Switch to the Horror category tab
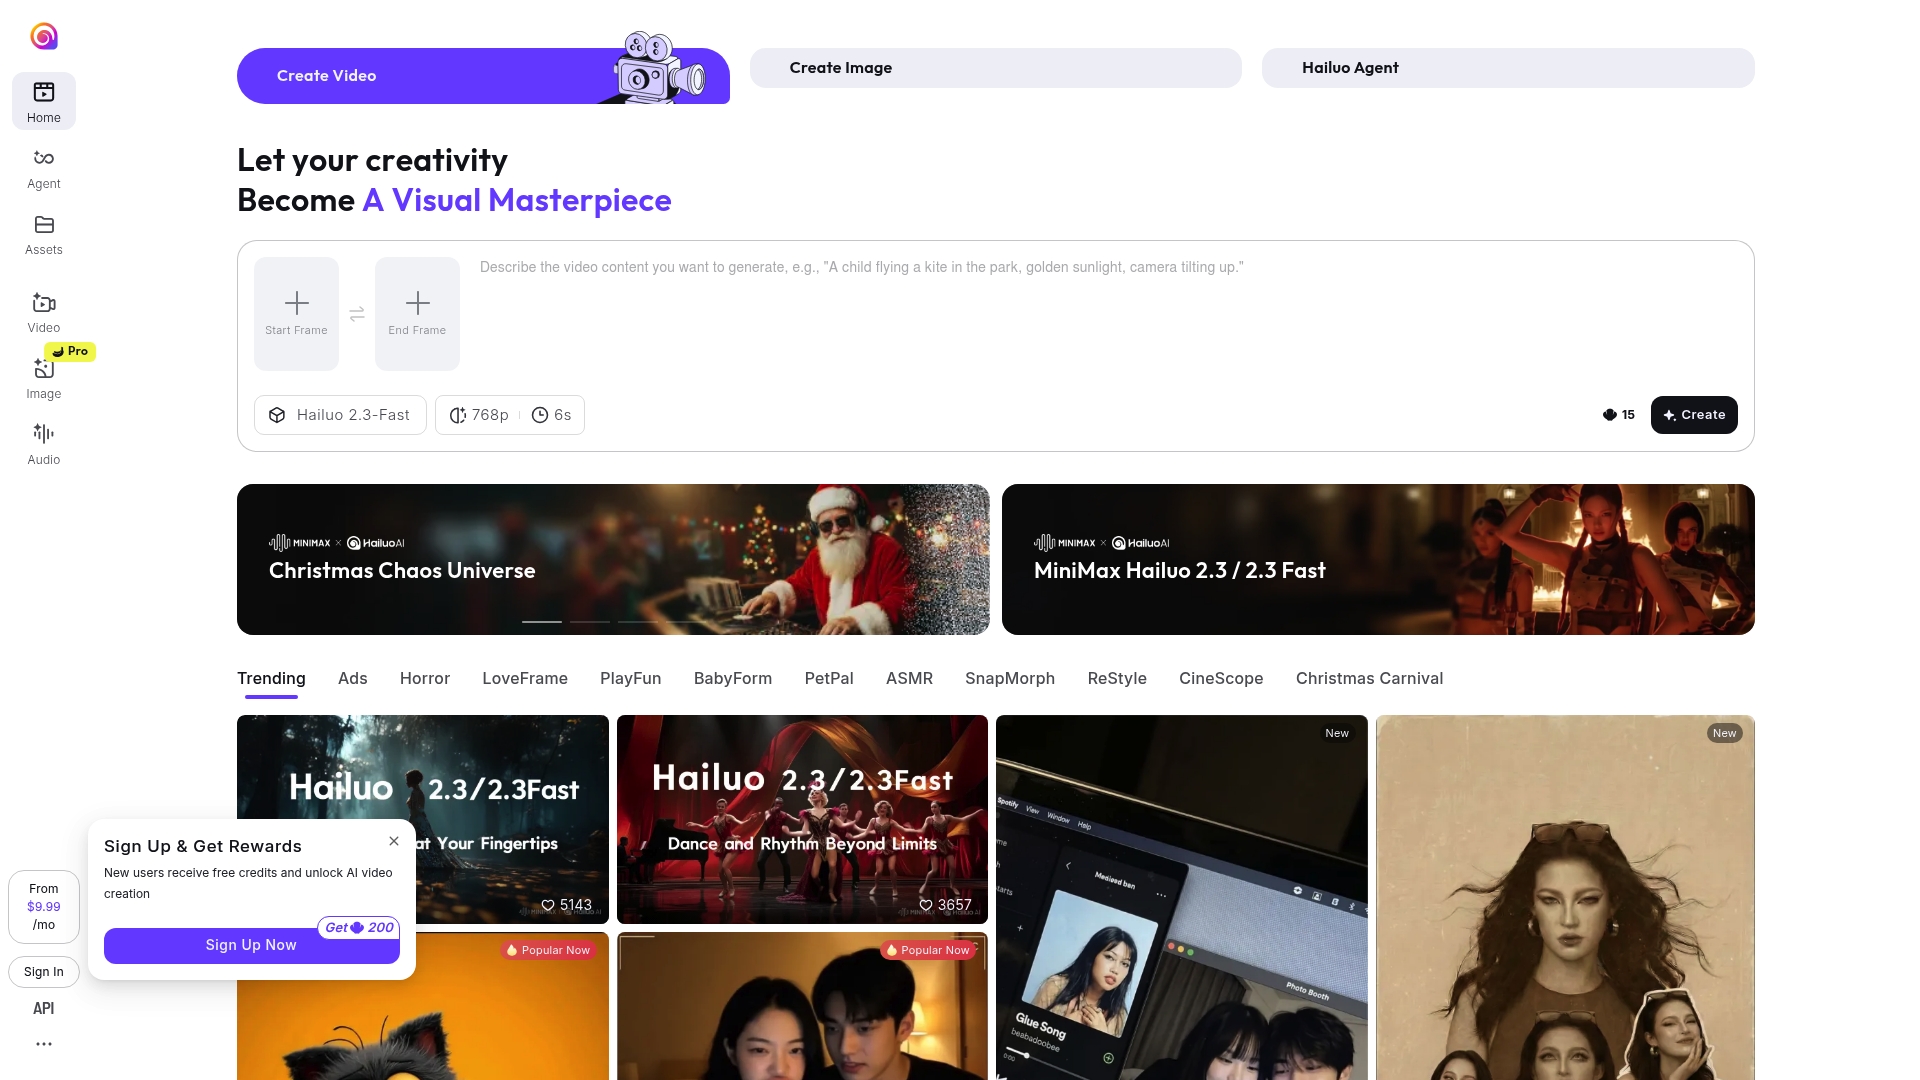1920x1080 pixels. (x=425, y=678)
